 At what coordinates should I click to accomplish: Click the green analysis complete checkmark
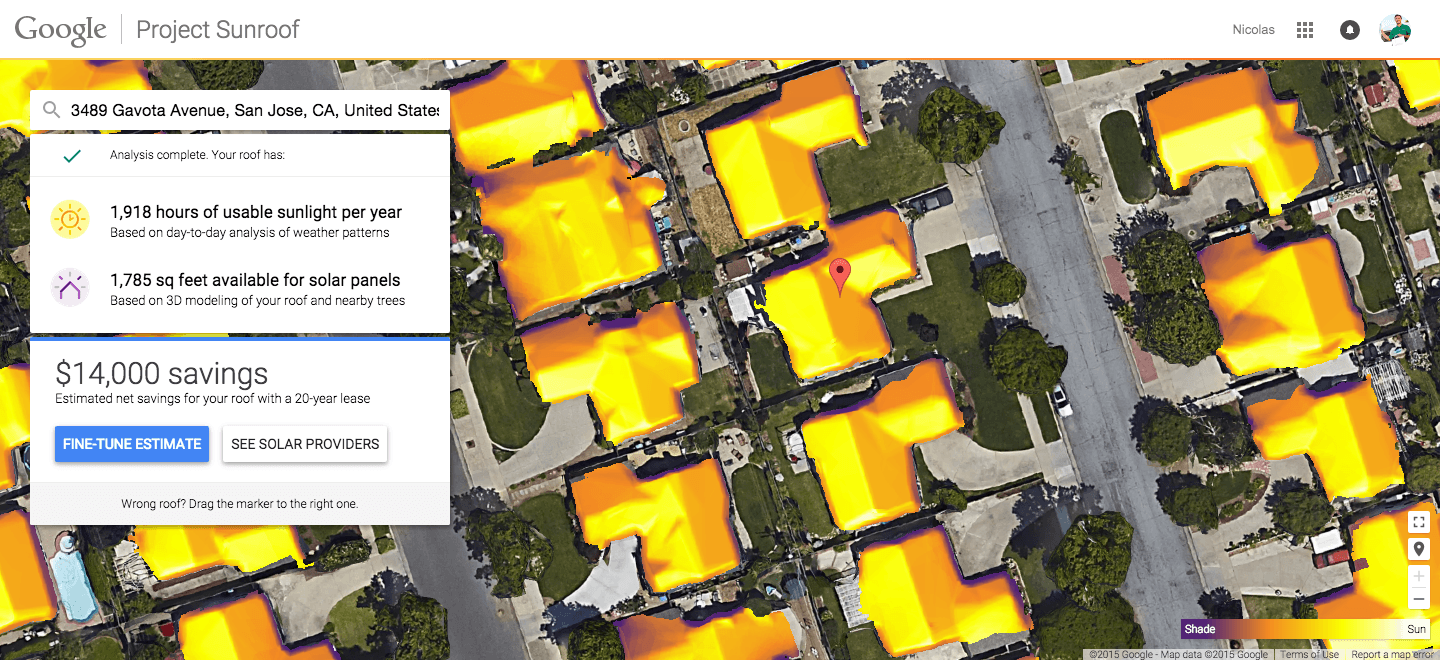pos(71,156)
